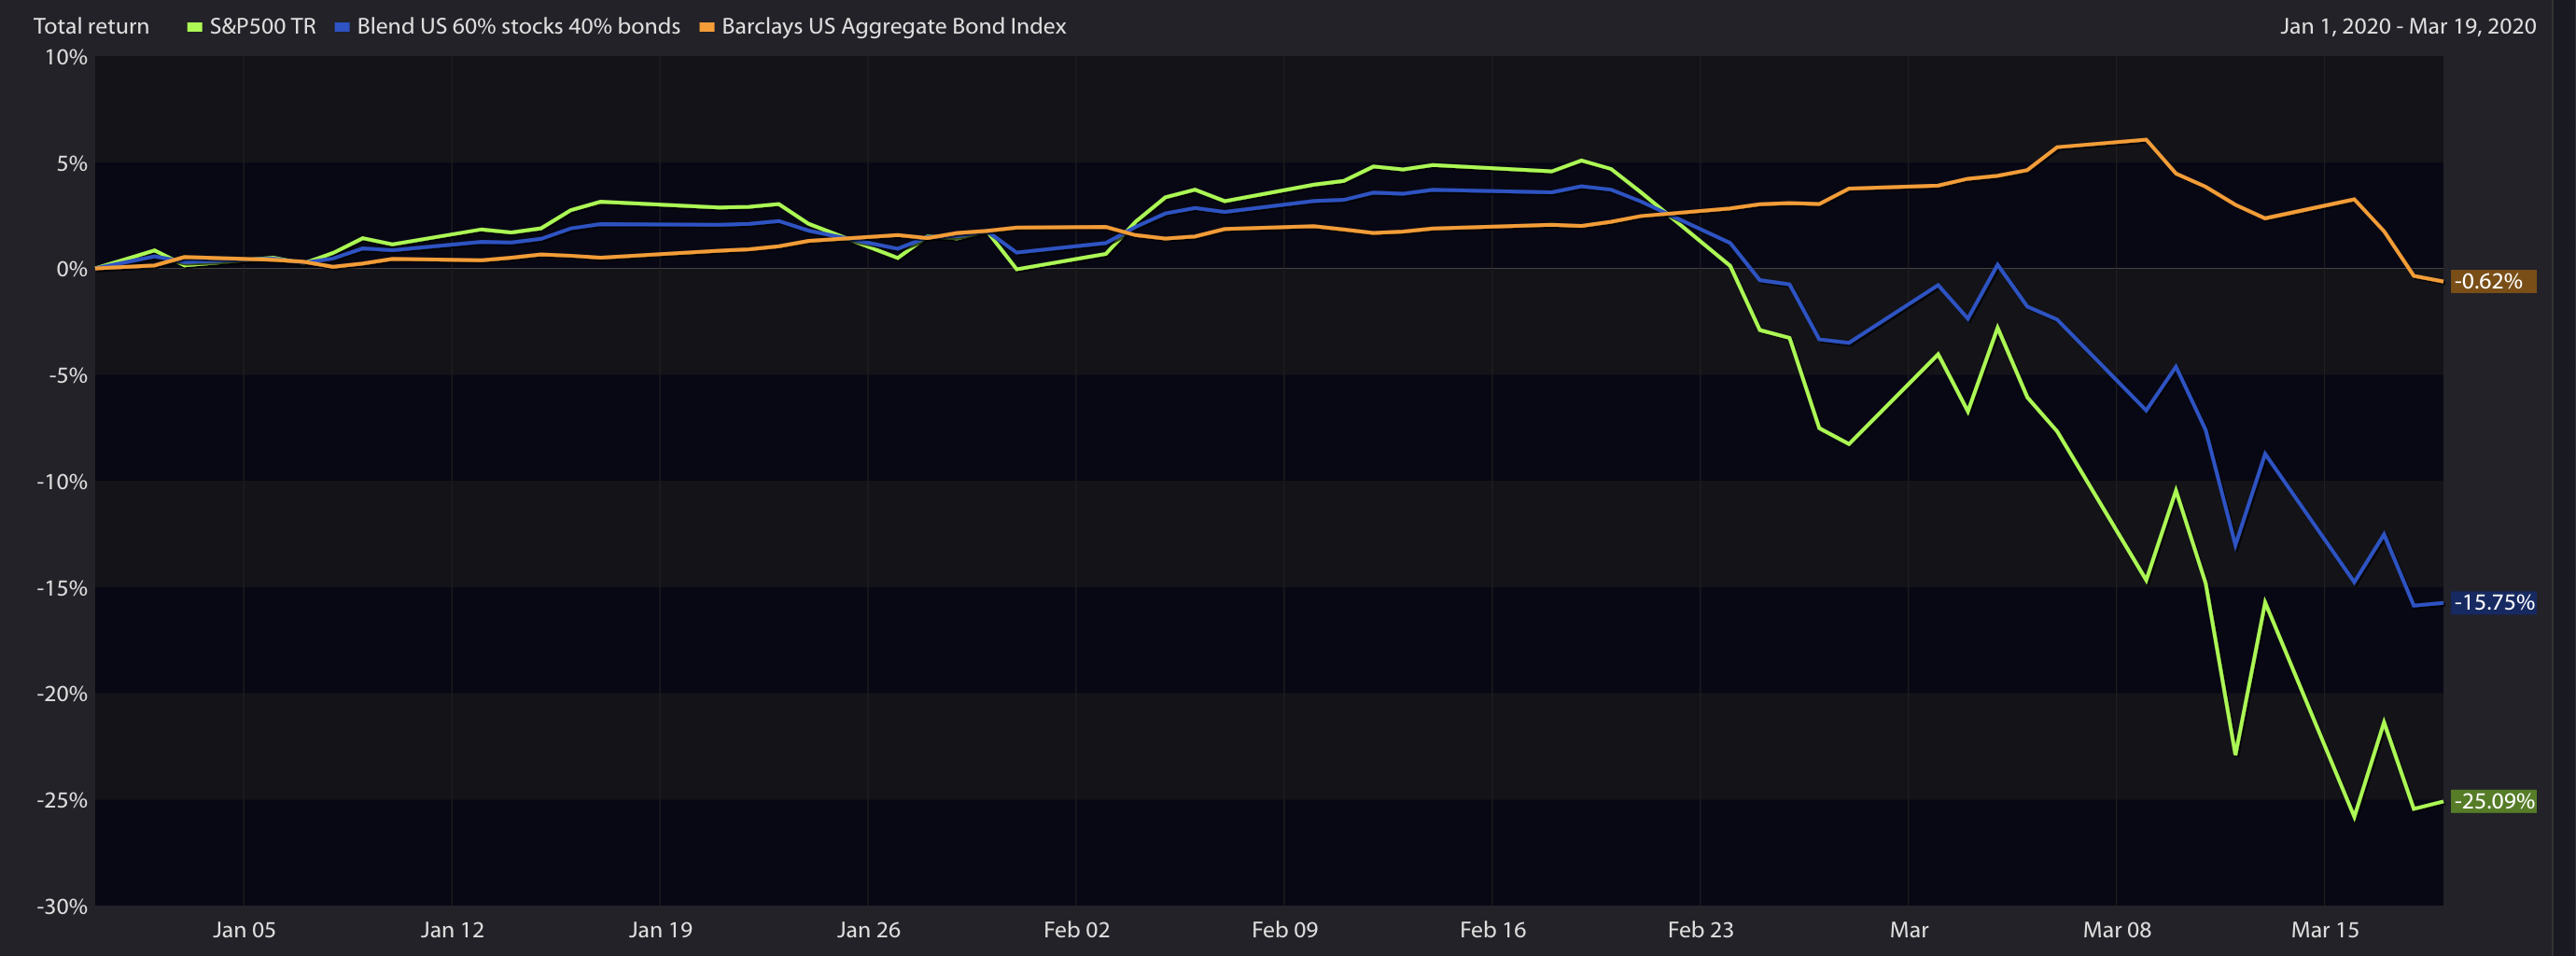Select the Mar 15 date on x-axis
This screenshot has width=2576, height=956.
coord(2324,930)
